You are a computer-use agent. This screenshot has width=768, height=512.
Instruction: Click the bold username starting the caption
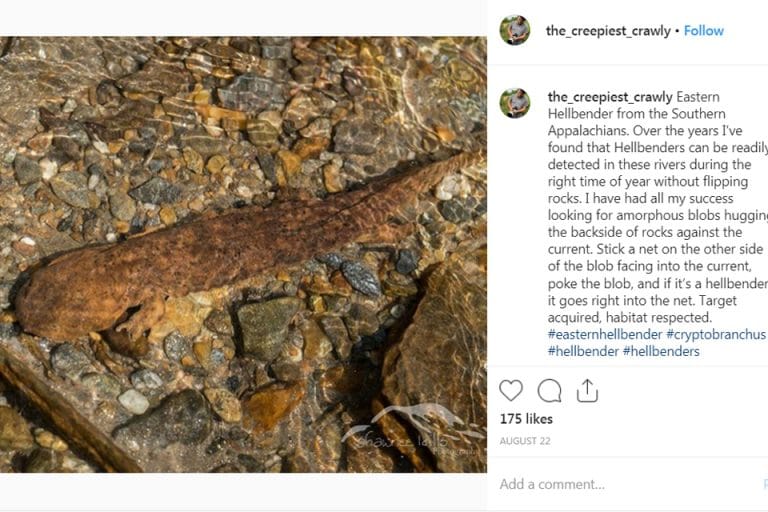point(610,97)
